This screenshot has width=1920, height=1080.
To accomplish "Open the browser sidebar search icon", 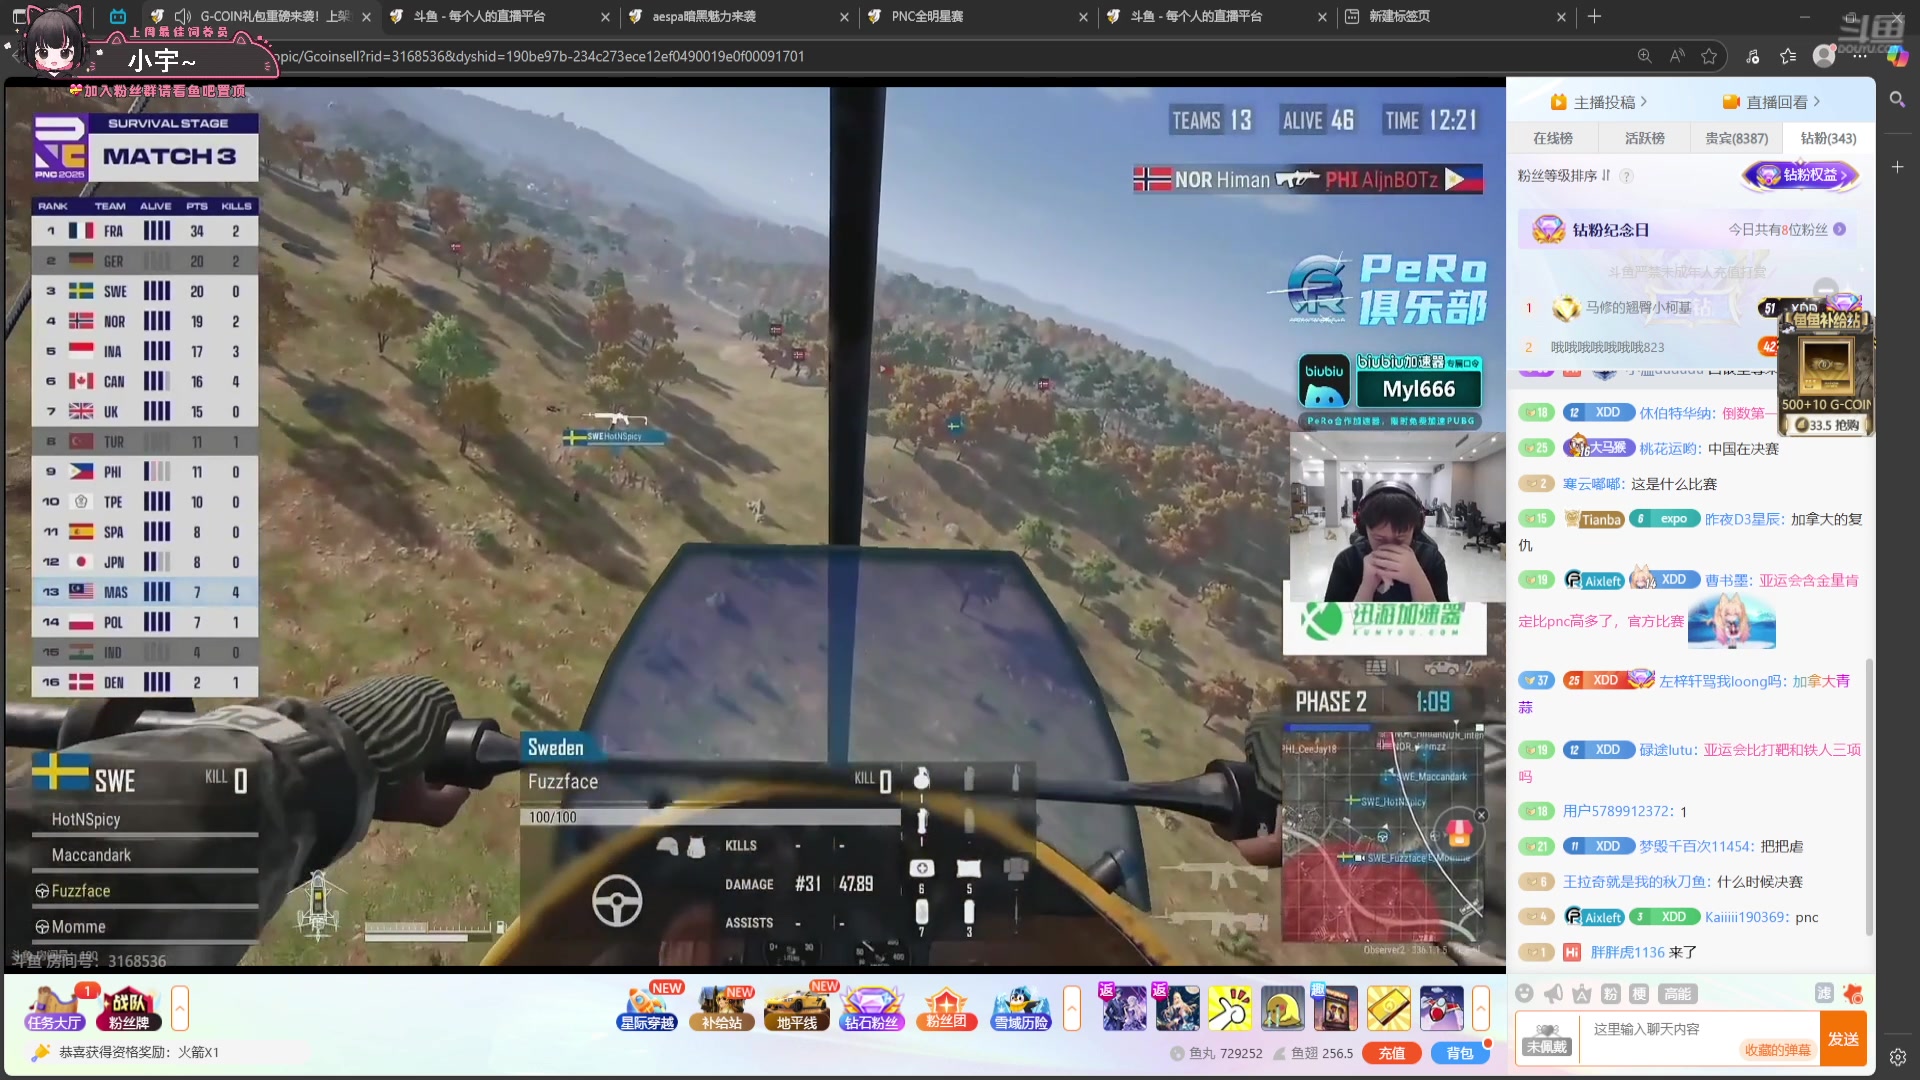I will (1897, 99).
